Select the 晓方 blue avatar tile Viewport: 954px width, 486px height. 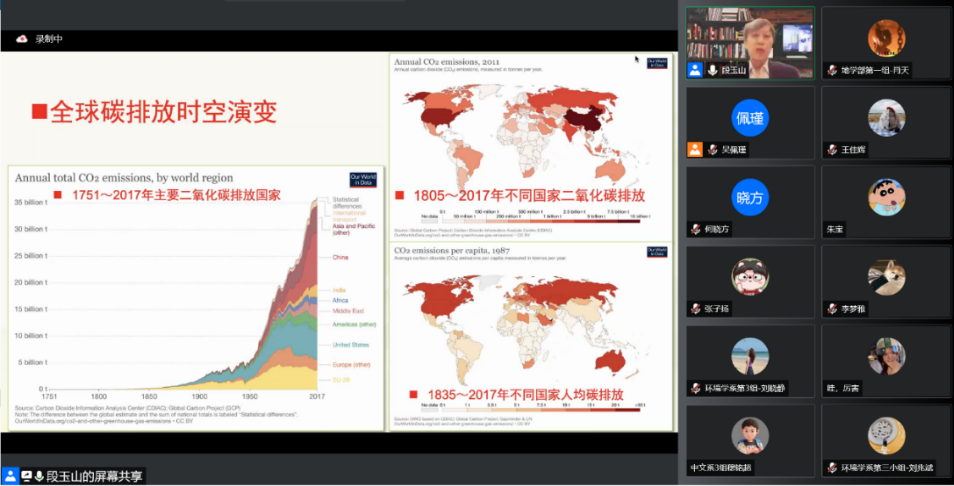click(x=750, y=197)
